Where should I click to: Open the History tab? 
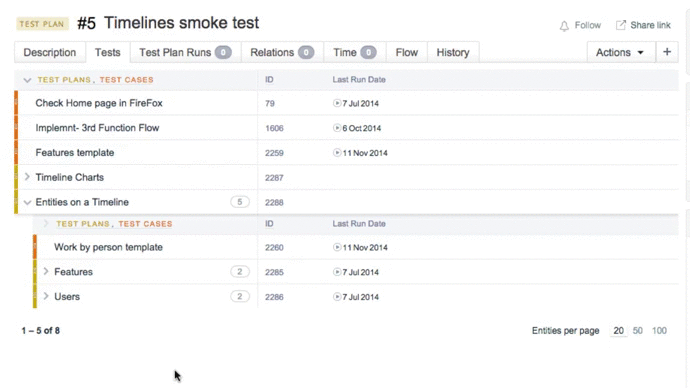click(453, 52)
